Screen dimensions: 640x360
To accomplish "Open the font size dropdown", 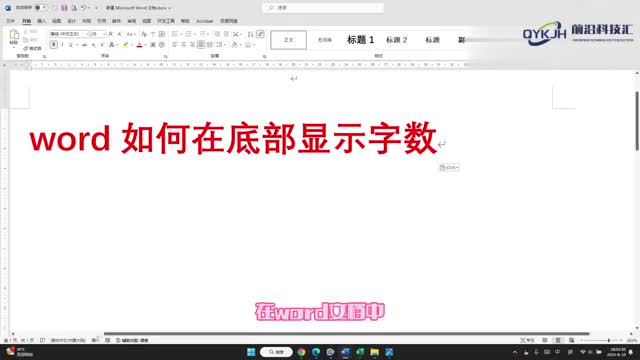I will coord(104,34).
